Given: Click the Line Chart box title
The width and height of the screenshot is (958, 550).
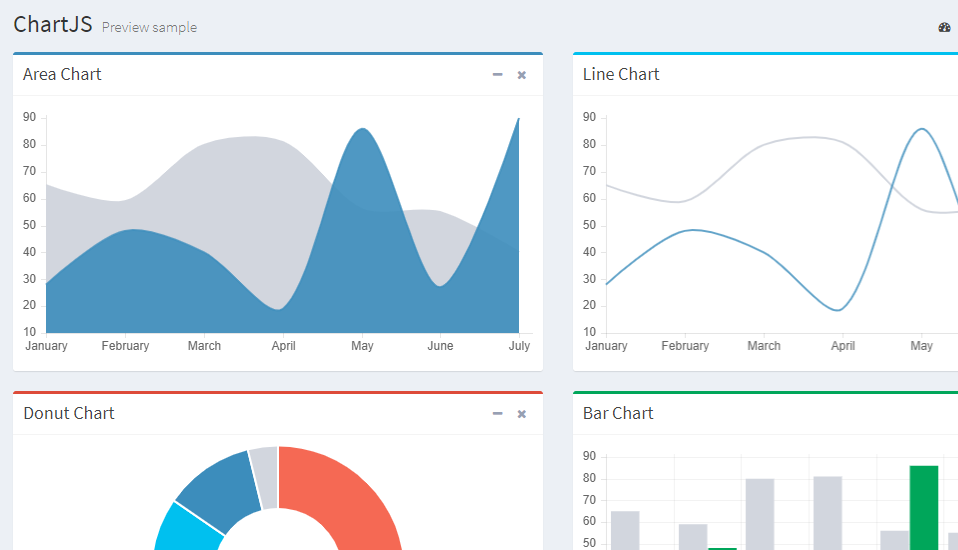Looking at the screenshot, I should (x=621, y=74).
